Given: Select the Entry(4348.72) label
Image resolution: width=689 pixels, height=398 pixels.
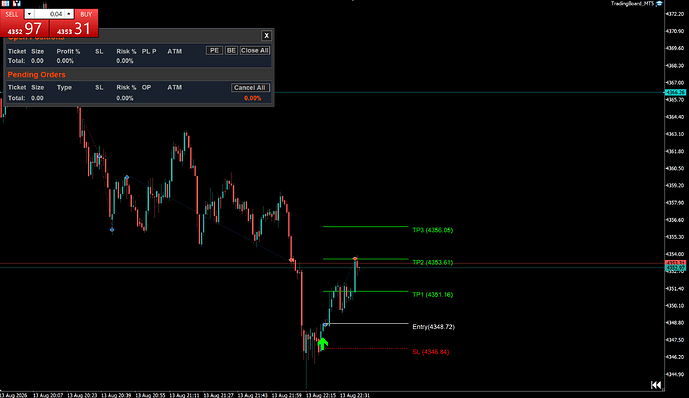Looking at the screenshot, I should (433, 326).
